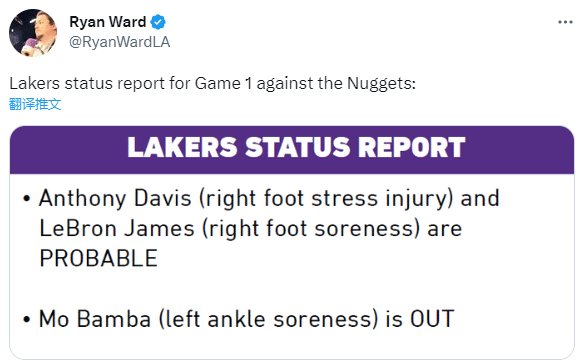Click the LeBron James name in image
Viewport: 585px width, 362px height.
117,228
